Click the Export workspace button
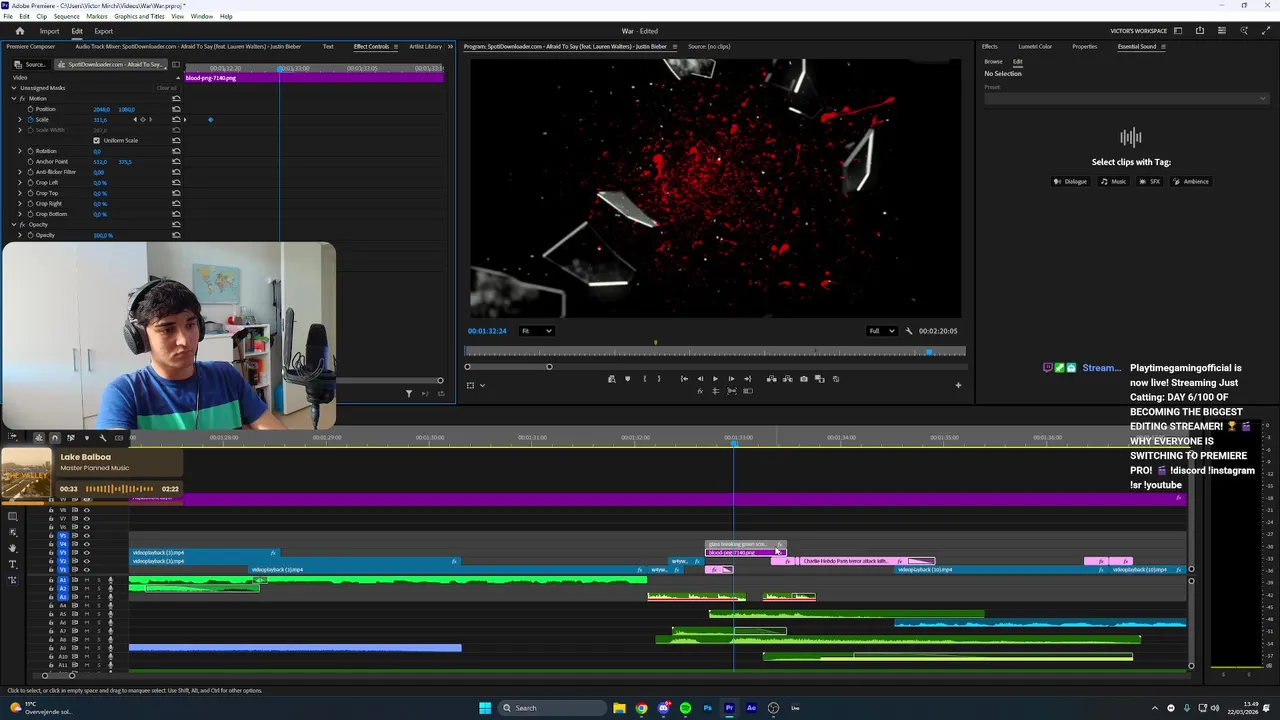The height and width of the screenshot is (720, 1280). (104, 31)
